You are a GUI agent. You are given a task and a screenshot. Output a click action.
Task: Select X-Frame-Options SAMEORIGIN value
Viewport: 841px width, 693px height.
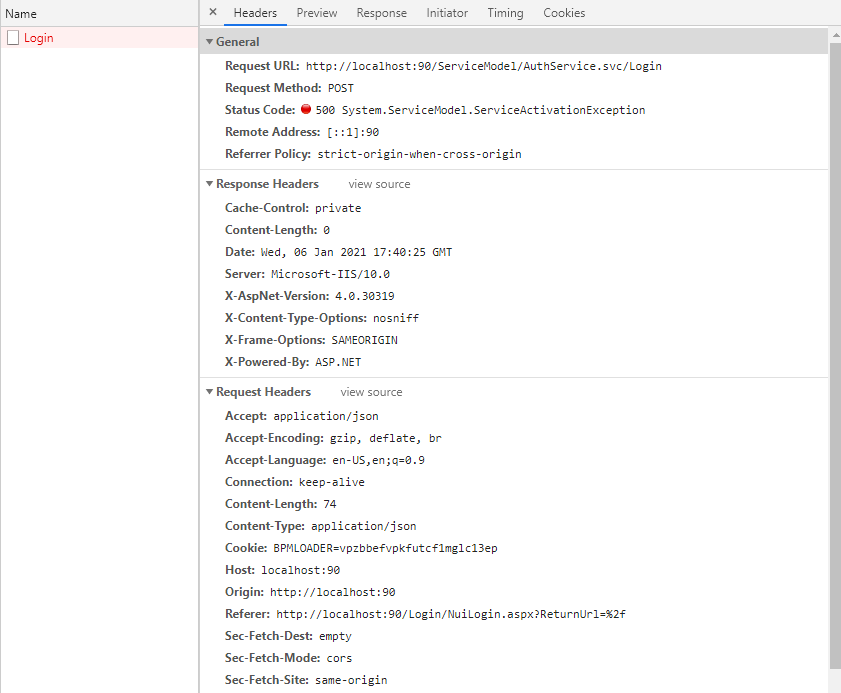point(365,341)
